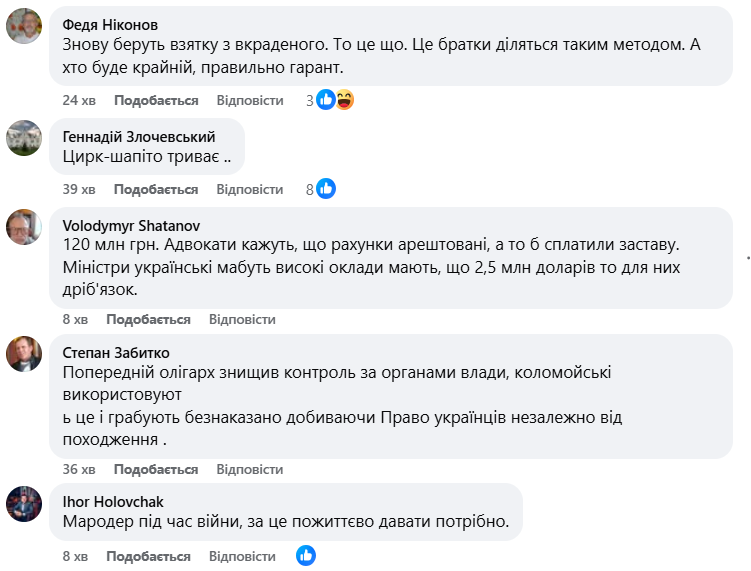Open Ihor Holovchak's avatar image
This screenshot has width=751, height=571.
(24, 503)
